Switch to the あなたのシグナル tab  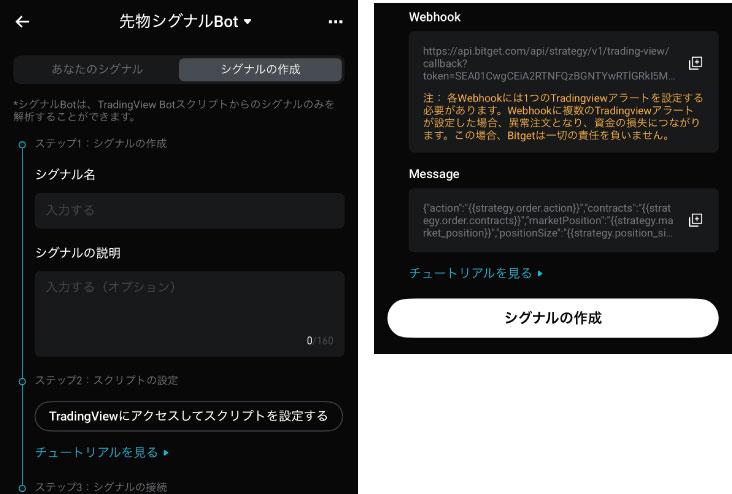pyautogui.click(x=97, y=69)
